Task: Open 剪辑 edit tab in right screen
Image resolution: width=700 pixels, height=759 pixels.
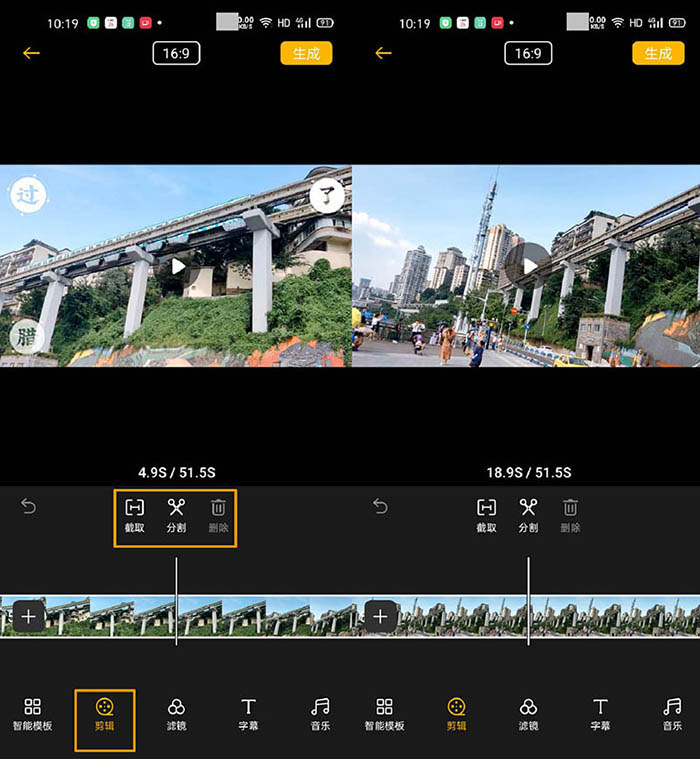Action: 457,714
